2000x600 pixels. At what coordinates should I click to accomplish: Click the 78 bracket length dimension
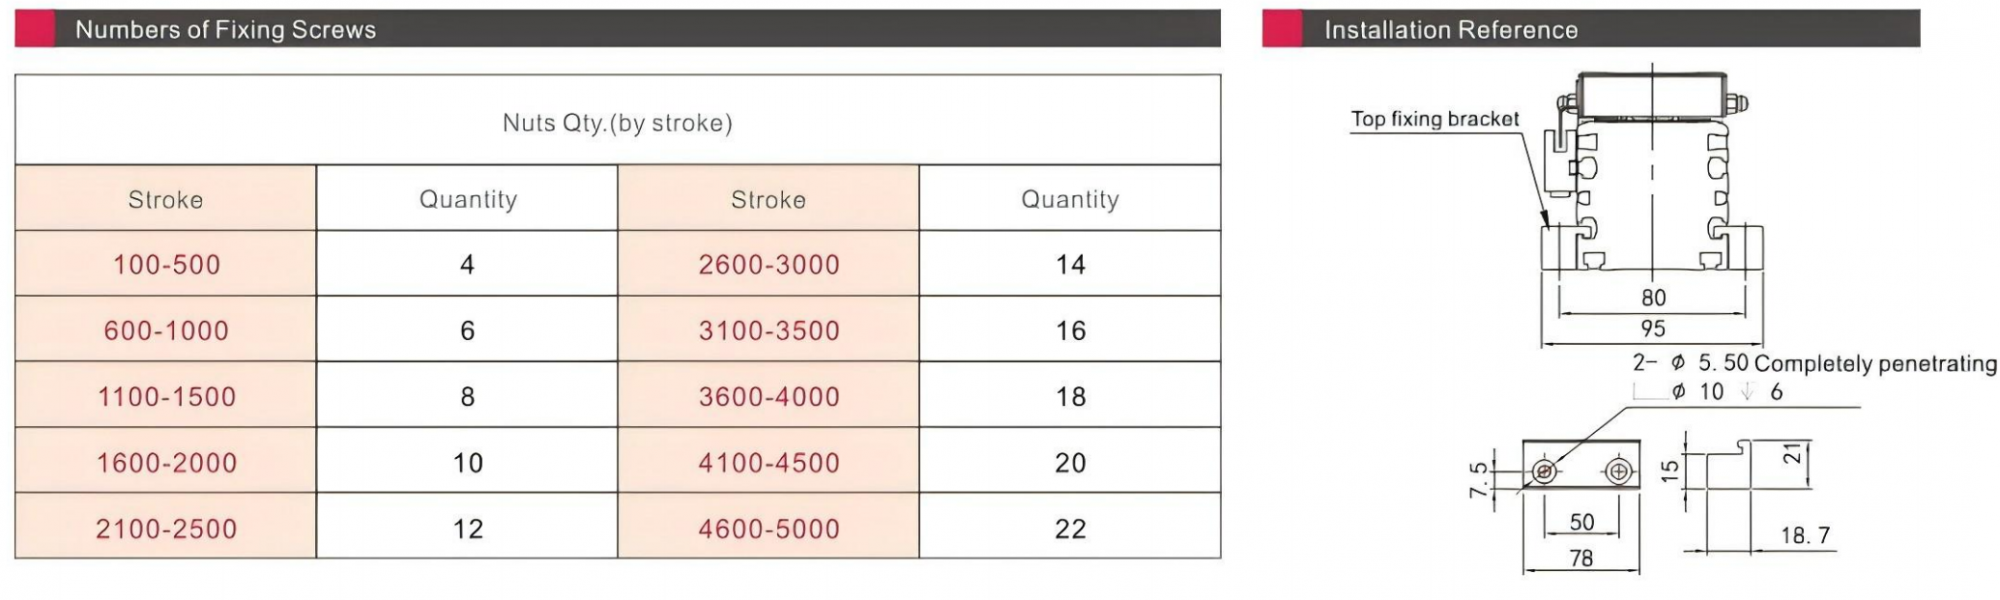[1581, 558]
